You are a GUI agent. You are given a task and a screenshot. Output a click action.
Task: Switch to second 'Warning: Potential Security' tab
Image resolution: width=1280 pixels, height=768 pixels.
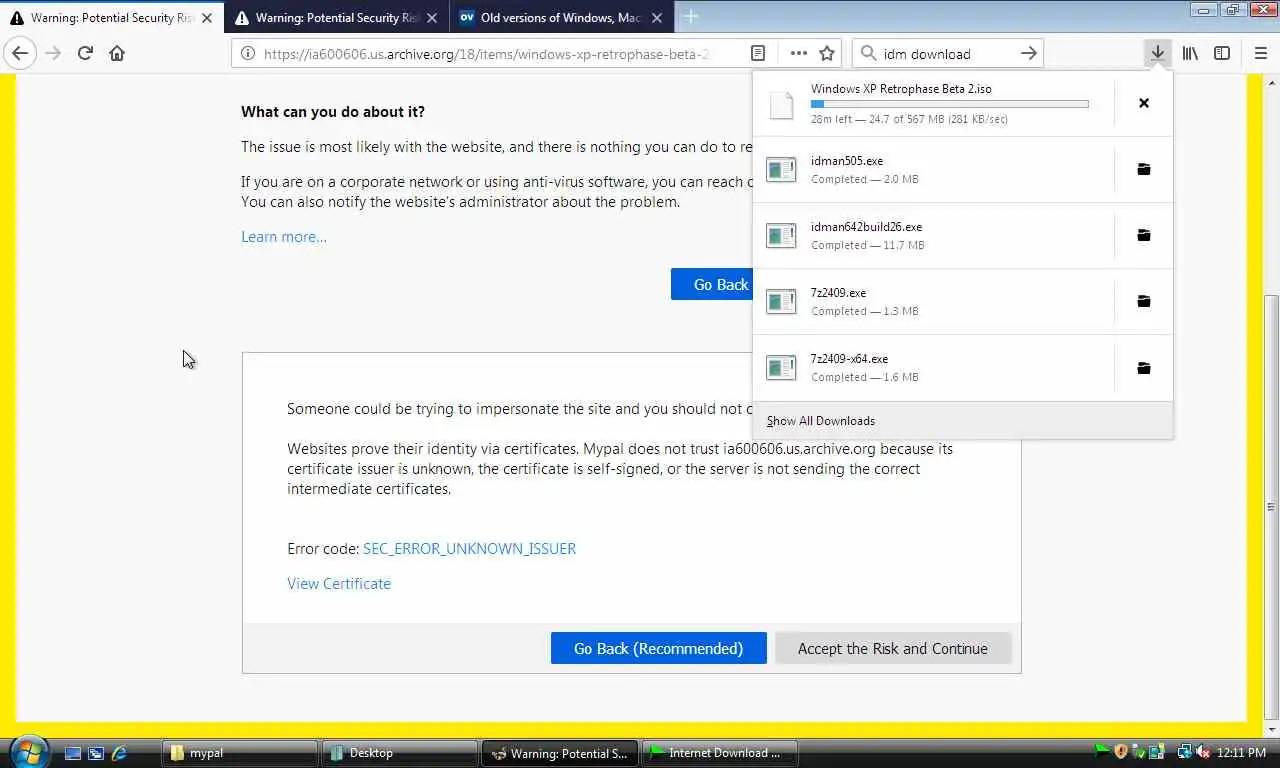pos(336,18)
